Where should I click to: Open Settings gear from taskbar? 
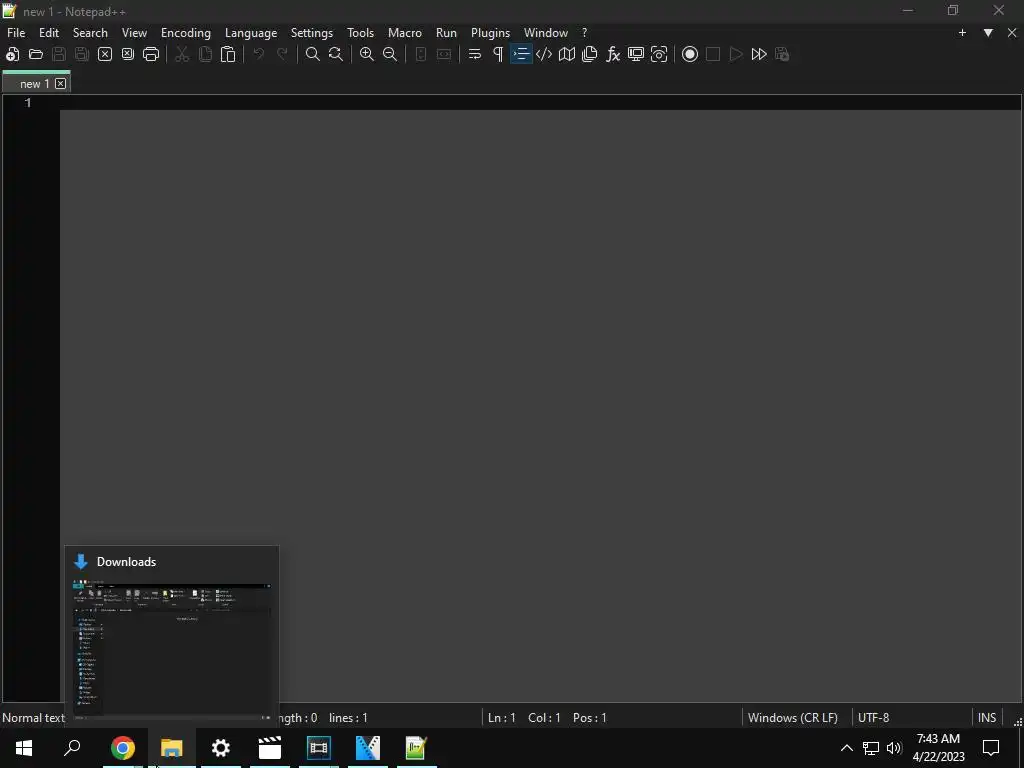coord(221,748)
